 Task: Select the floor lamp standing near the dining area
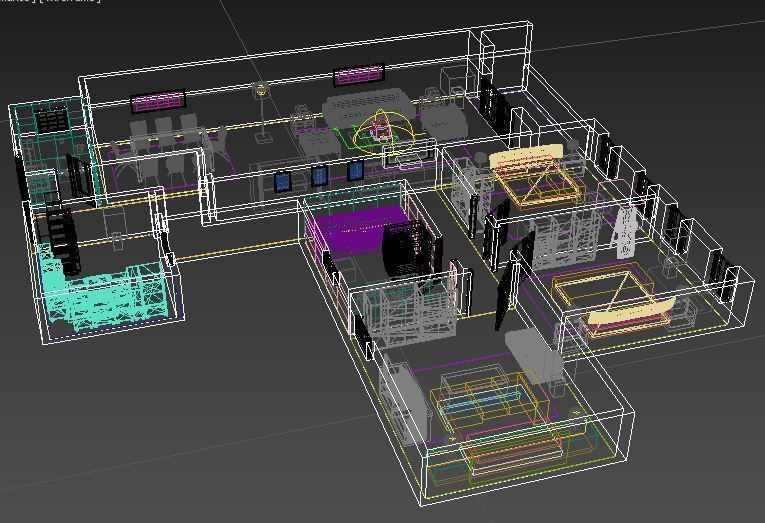click(x=262, y=113)
